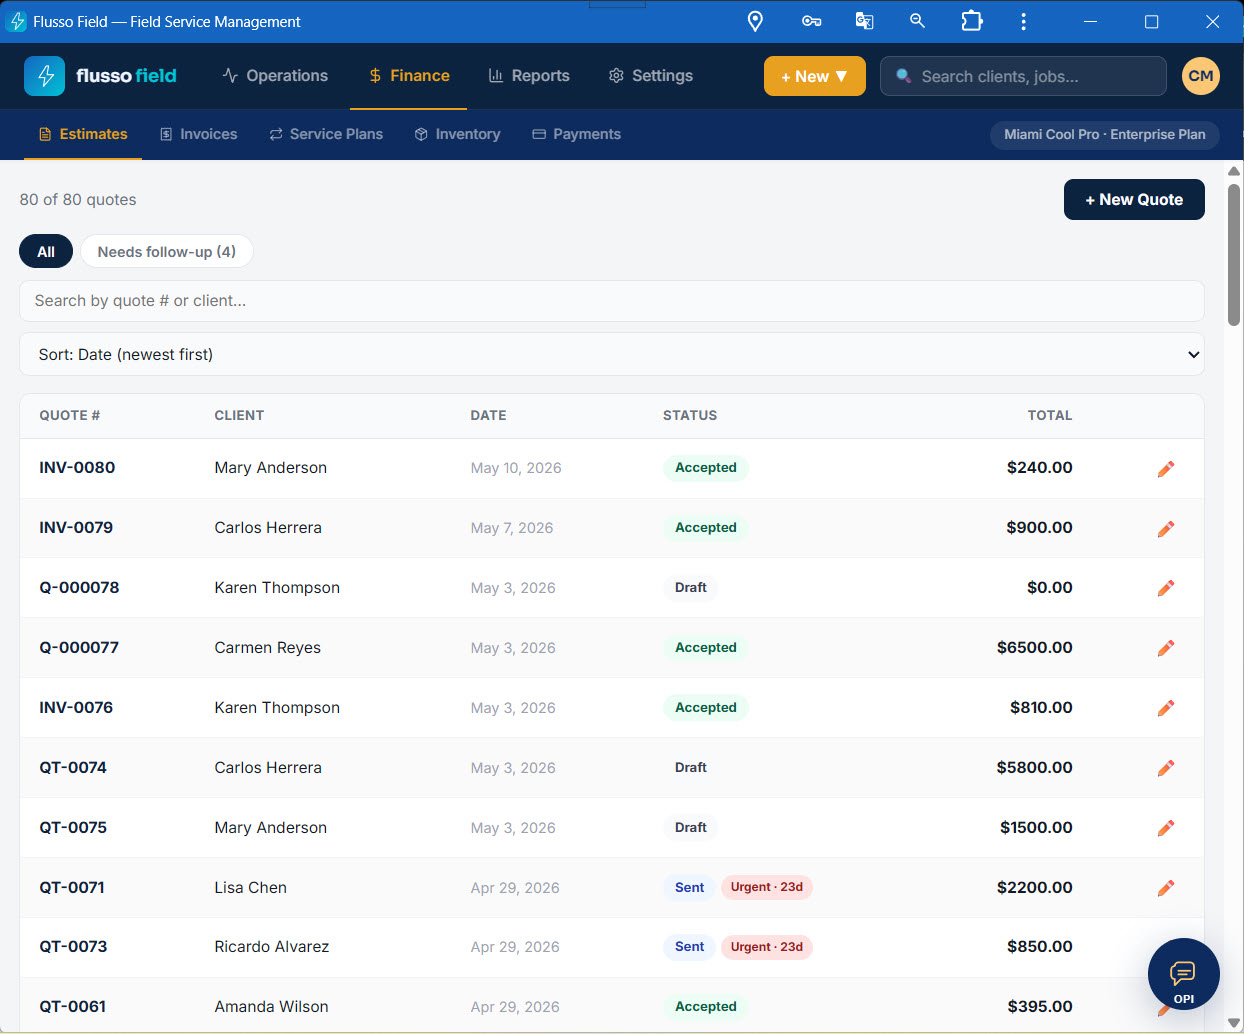Open the location pin icon in title bar
This screenshot has height=1034, width=1244.
756,21
